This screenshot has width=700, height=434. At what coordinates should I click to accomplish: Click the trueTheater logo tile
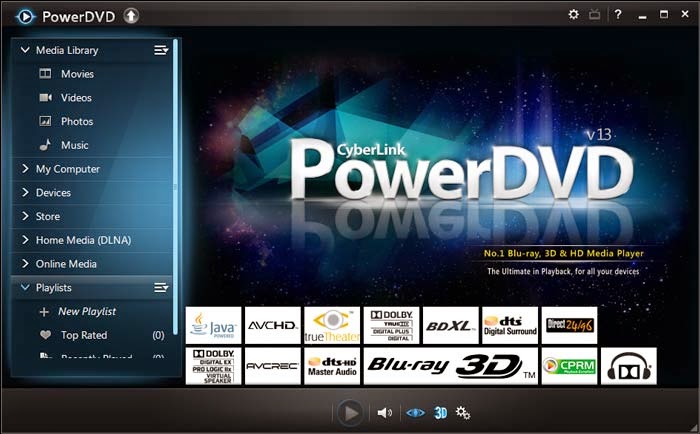tap(332, 325)
